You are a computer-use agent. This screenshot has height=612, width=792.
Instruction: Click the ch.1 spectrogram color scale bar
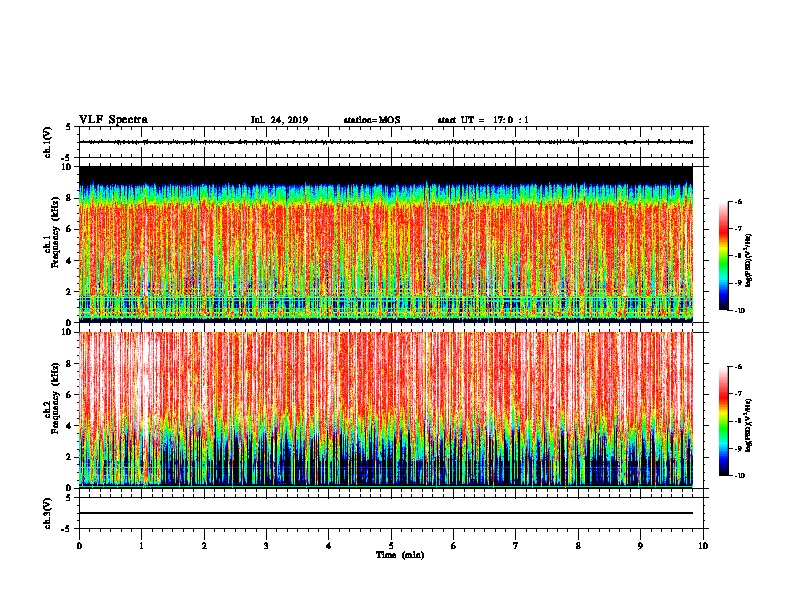(723, 256)
